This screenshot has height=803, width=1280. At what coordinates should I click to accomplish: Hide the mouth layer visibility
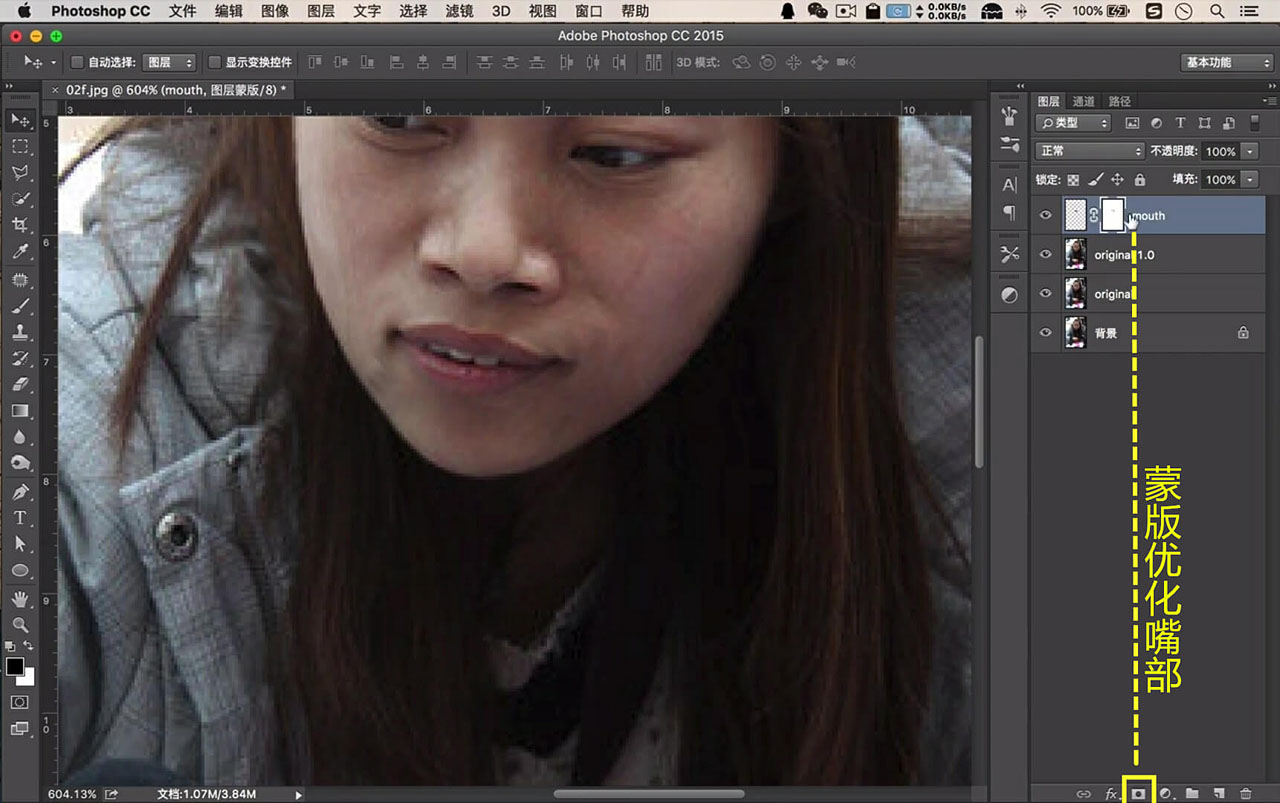[x=1046, y=215]
